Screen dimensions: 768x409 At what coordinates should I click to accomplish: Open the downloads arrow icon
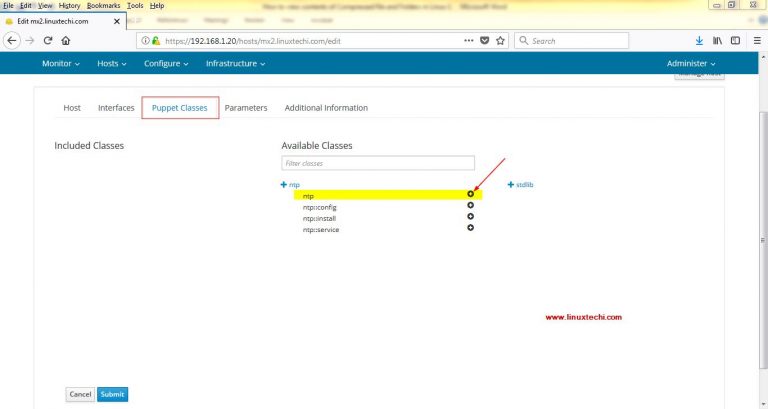tap(699, 41)
